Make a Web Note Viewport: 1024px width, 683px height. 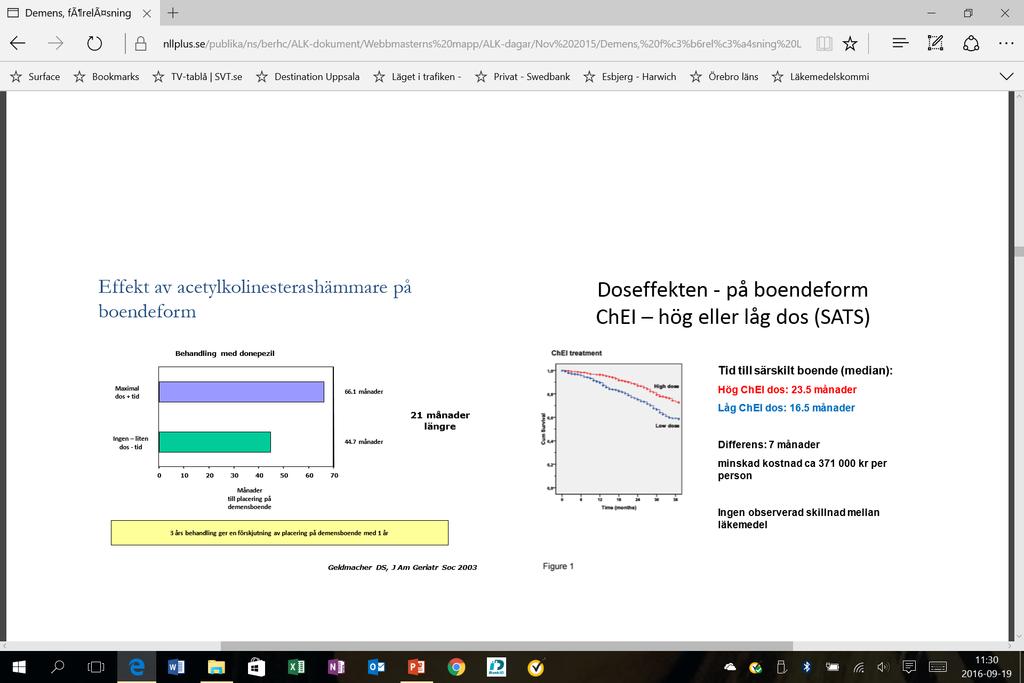(x=936, y=44)
